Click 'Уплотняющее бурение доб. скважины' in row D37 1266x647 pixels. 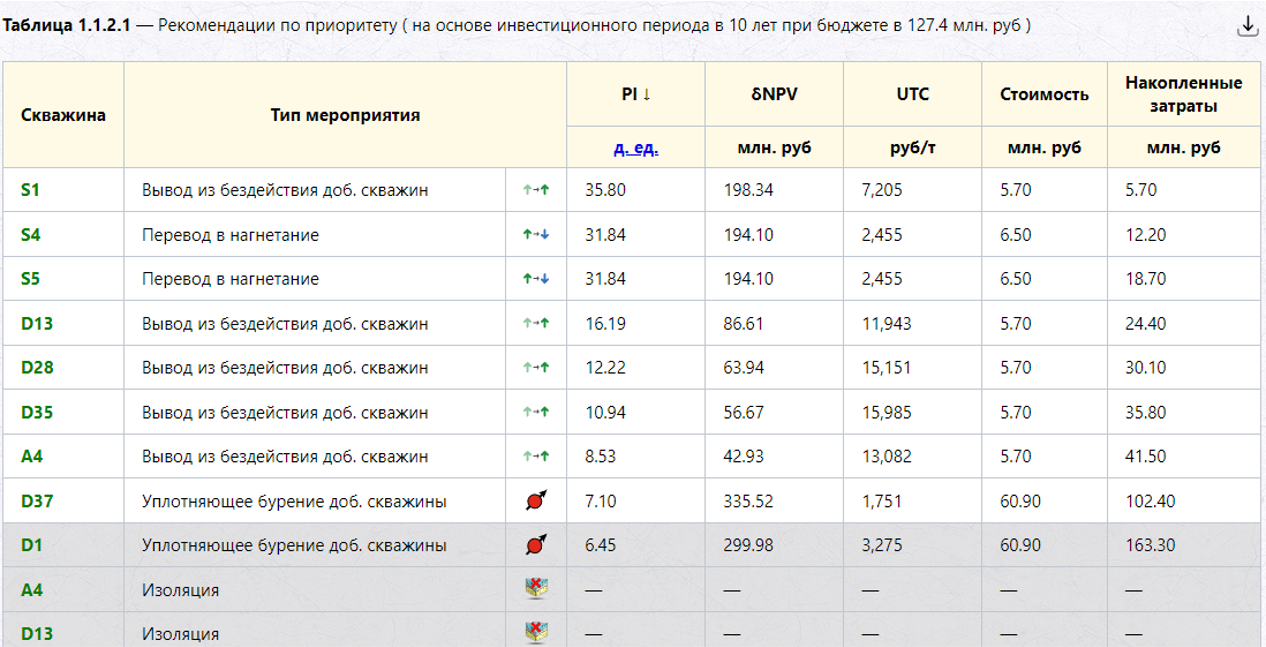coord(294,501)
